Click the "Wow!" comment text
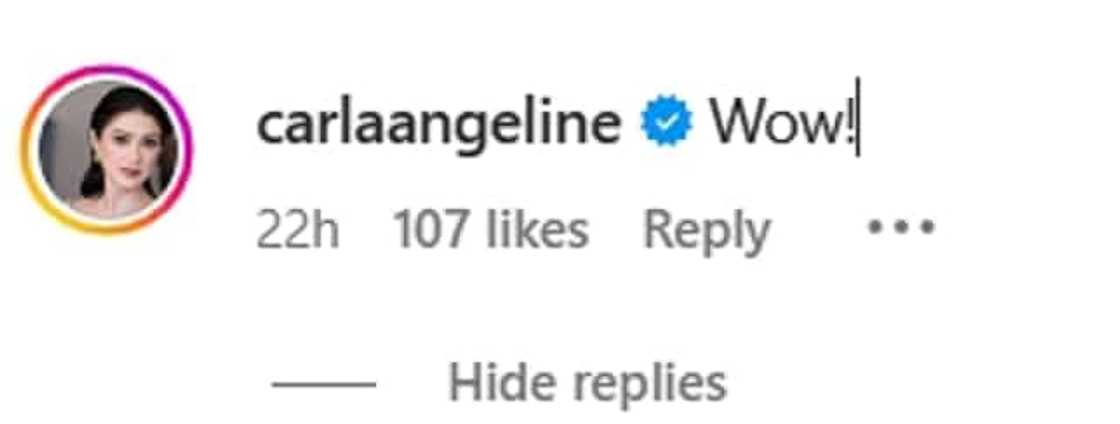 pyautogui.click(x=779, y=125)
